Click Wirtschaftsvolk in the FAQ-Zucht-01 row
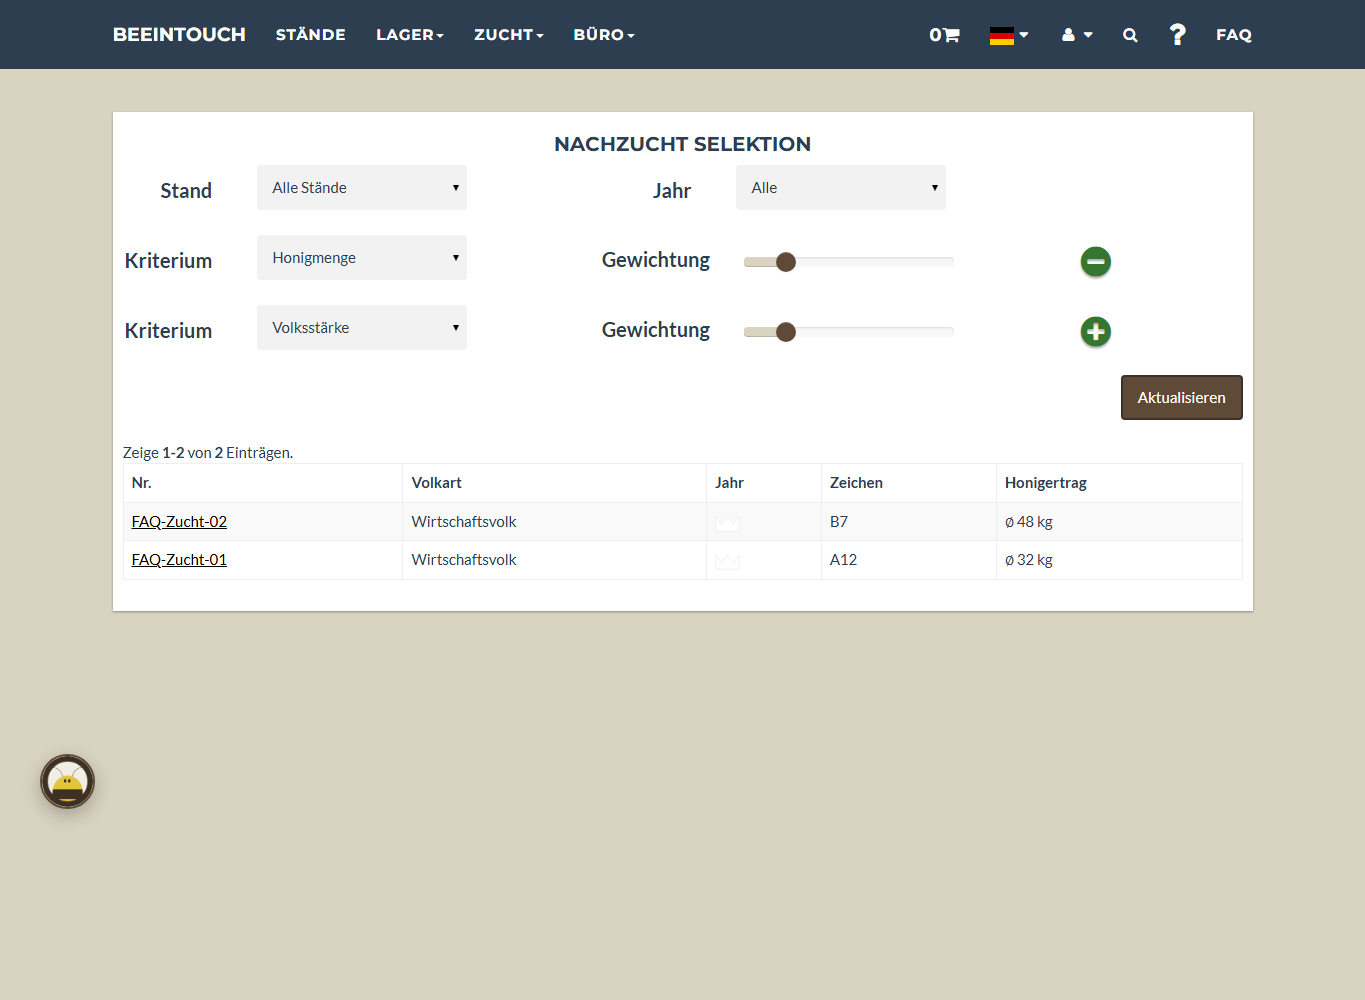 tap(464, 560)
